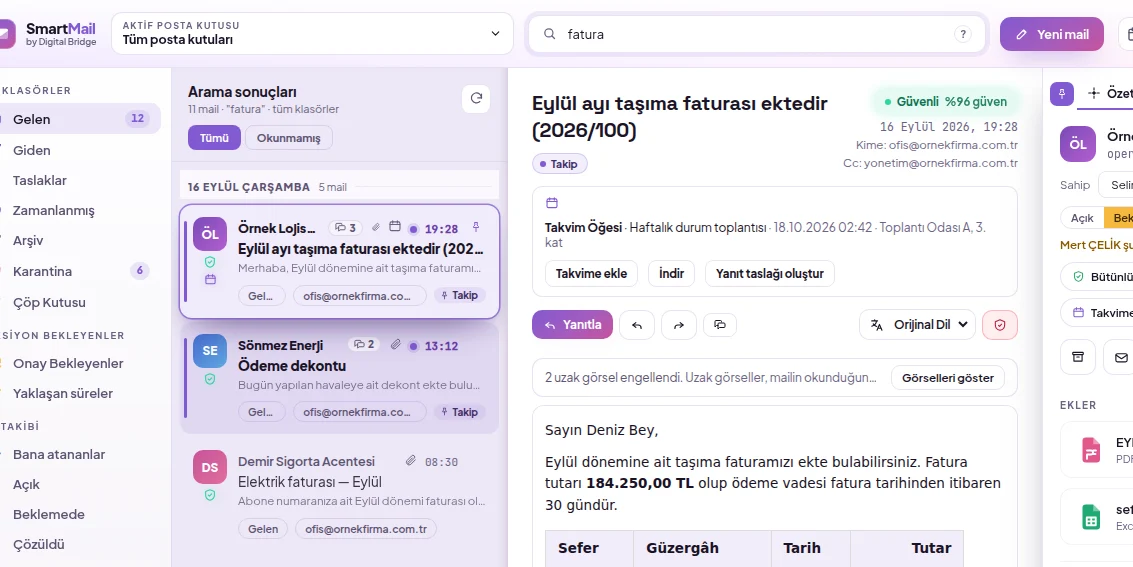This screenshot has width=1133, height=567.
Task: Open the PDF attachment icon under Ekler
Action: (x=1090, y=450)
